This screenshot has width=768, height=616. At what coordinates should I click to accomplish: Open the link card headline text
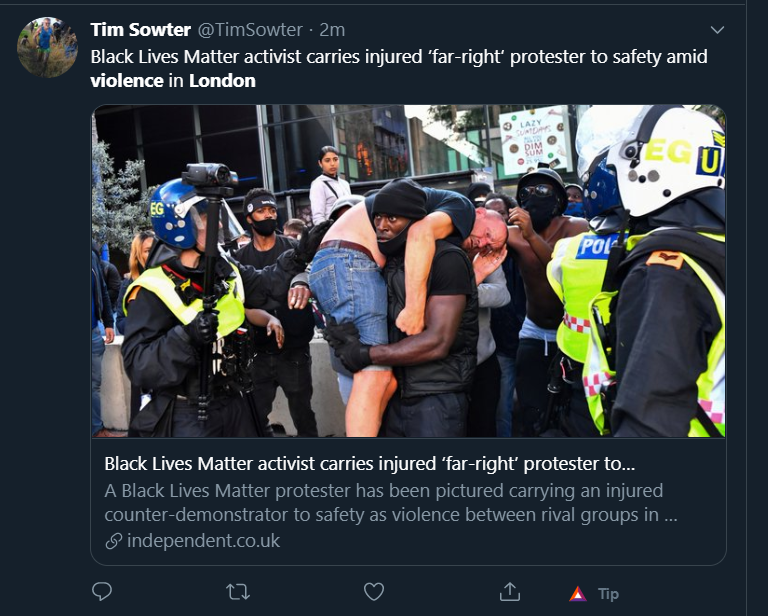pos(370,464)
